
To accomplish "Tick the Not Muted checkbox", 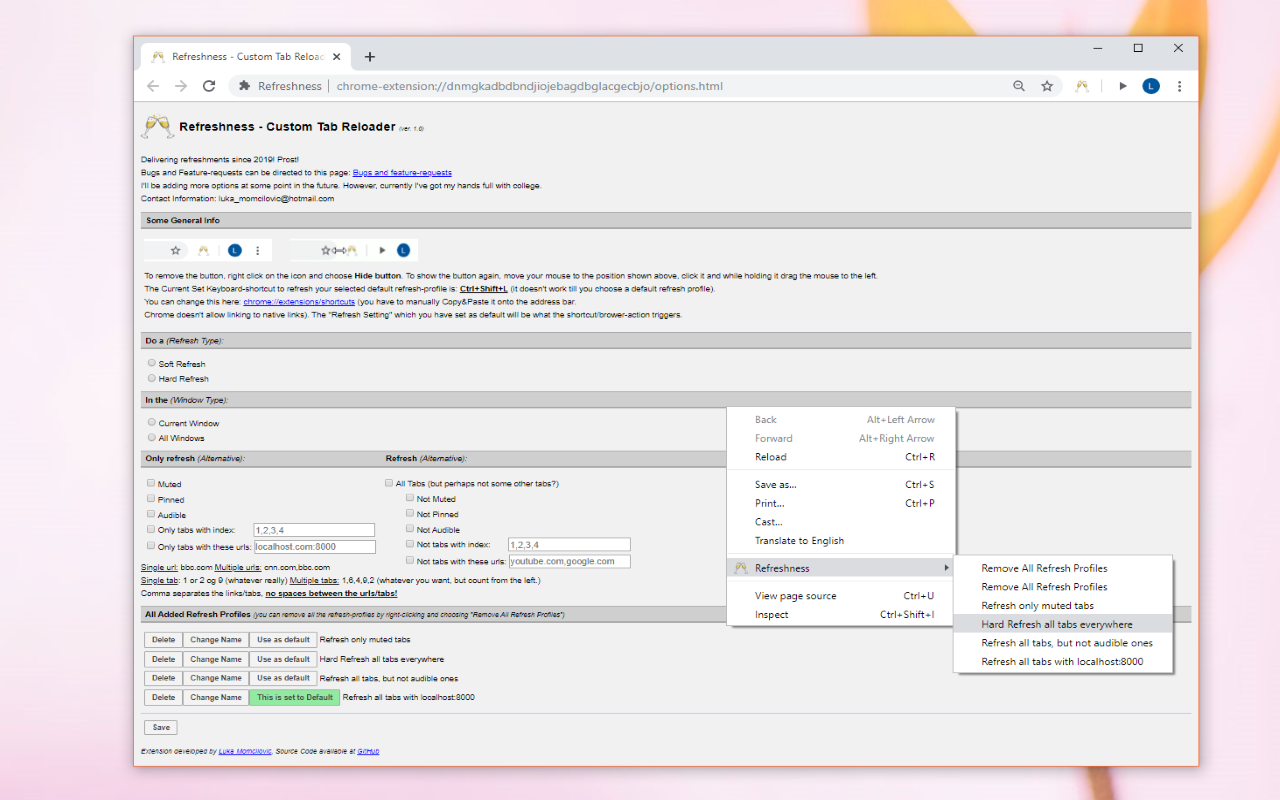I will pyautogui.click(x=410, y=498).
